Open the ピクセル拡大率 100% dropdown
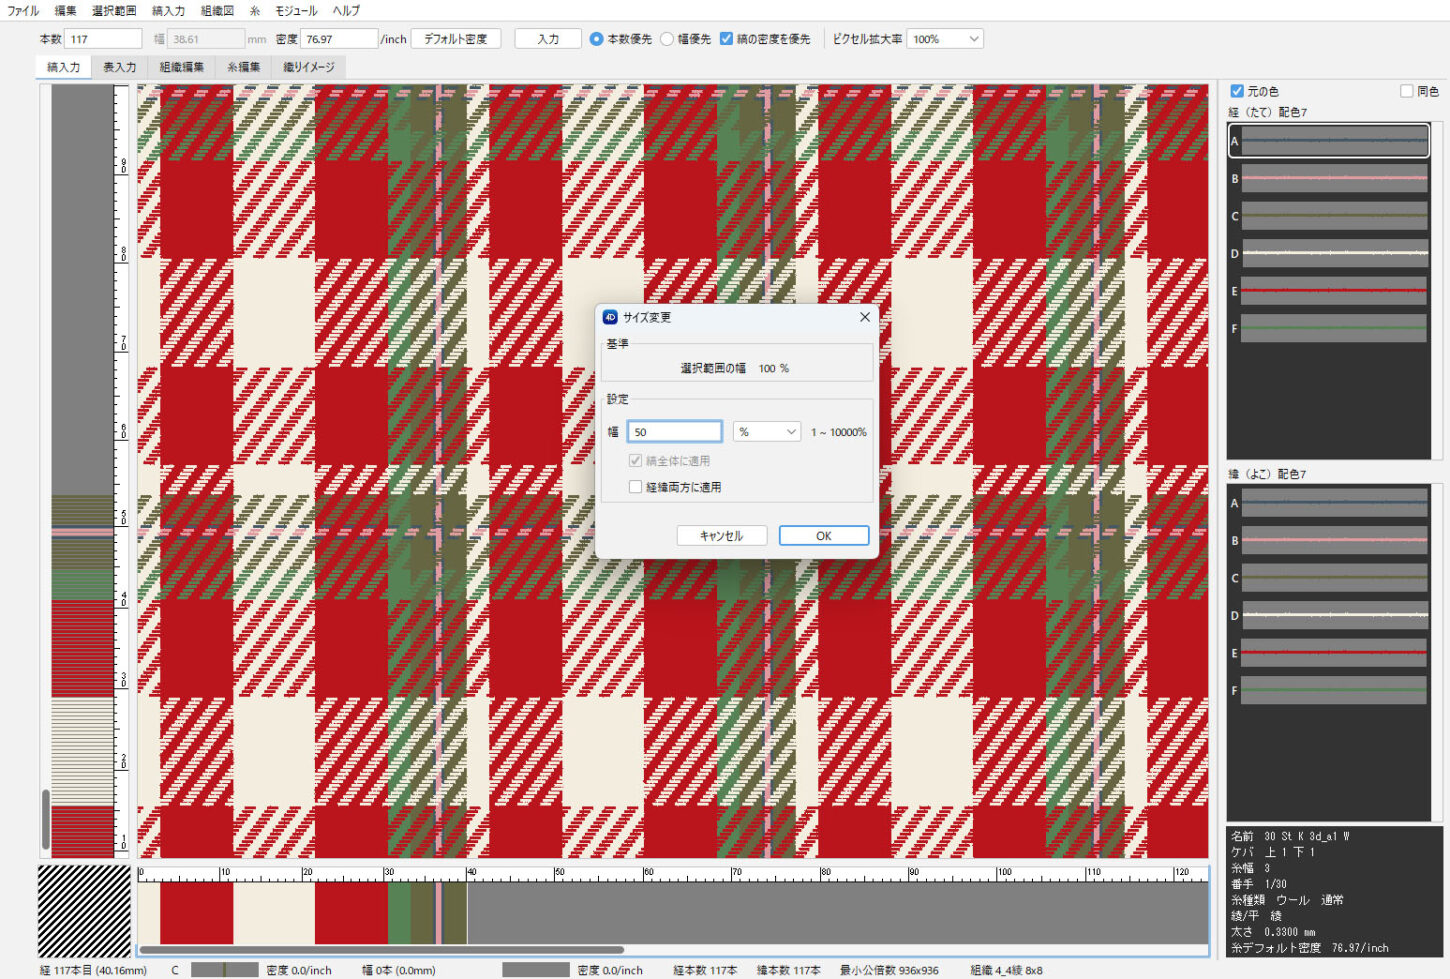 [x=945, y=39]
